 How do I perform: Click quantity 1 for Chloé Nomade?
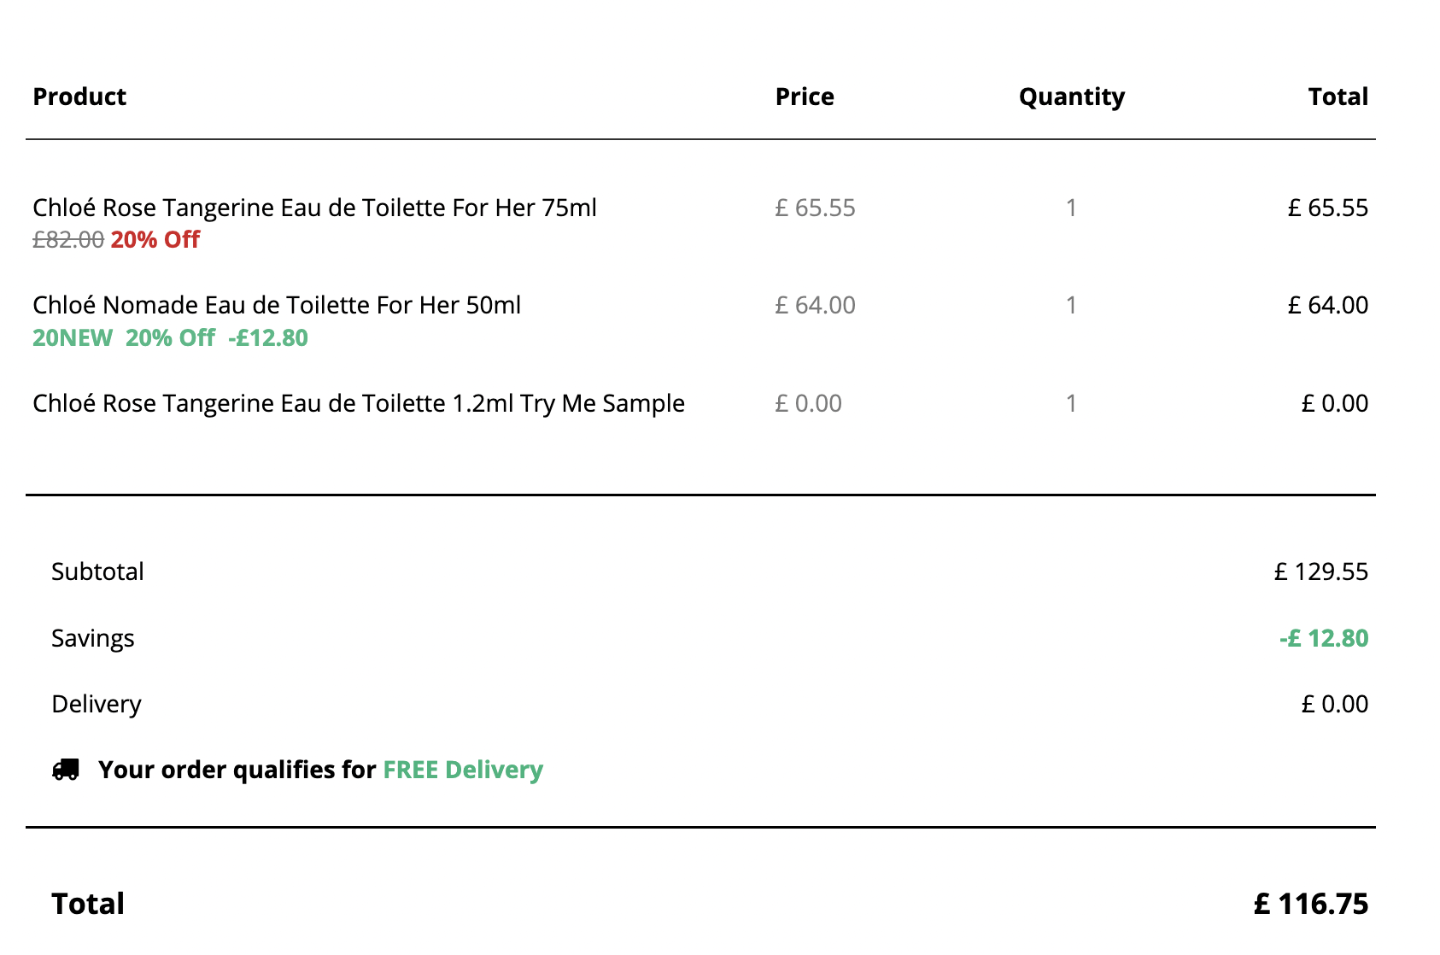(x=1071, y=305)
